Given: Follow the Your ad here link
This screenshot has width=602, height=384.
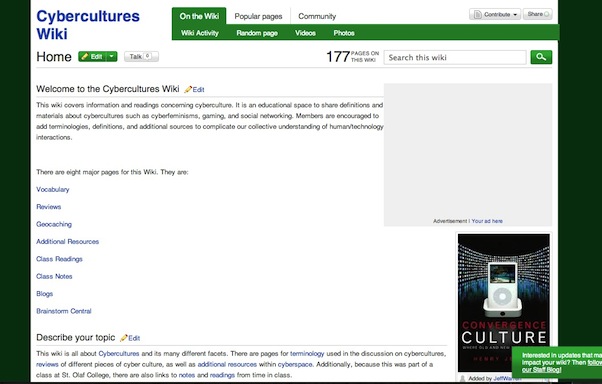Looking at the screenshot, I should [x=487, y=221].
